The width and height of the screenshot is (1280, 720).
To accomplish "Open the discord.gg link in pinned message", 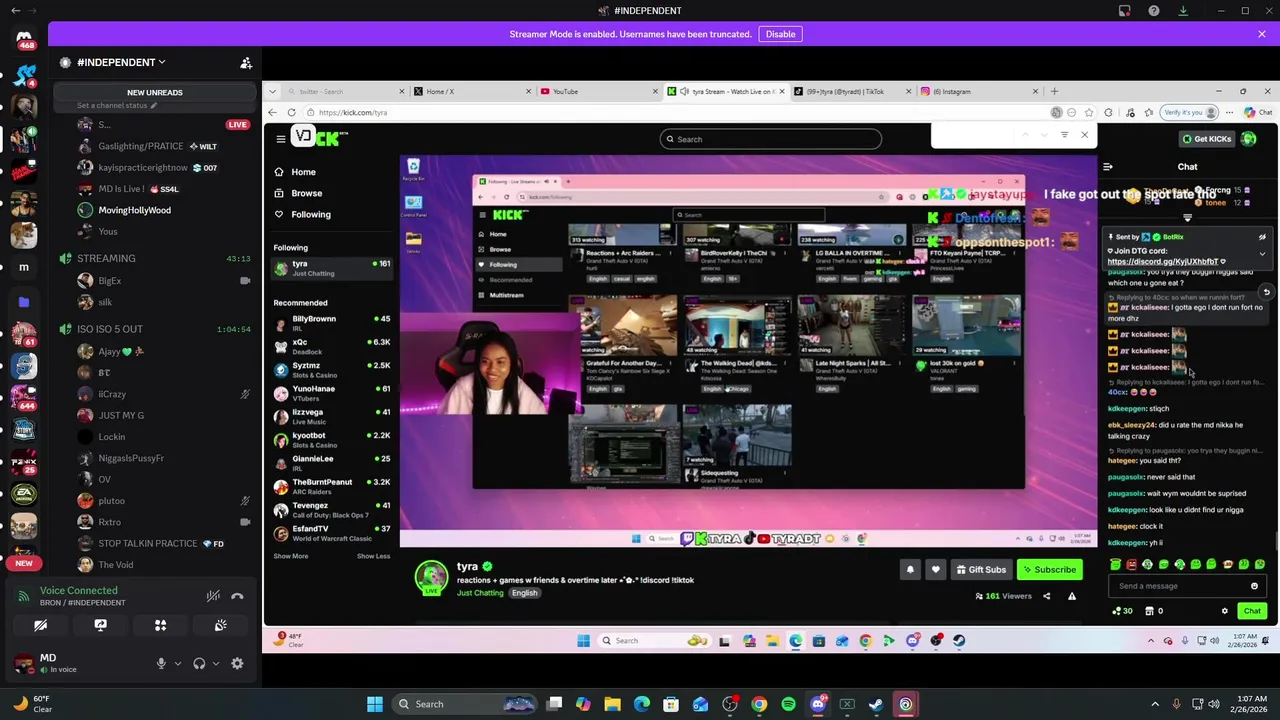I will click(1162, 262).
